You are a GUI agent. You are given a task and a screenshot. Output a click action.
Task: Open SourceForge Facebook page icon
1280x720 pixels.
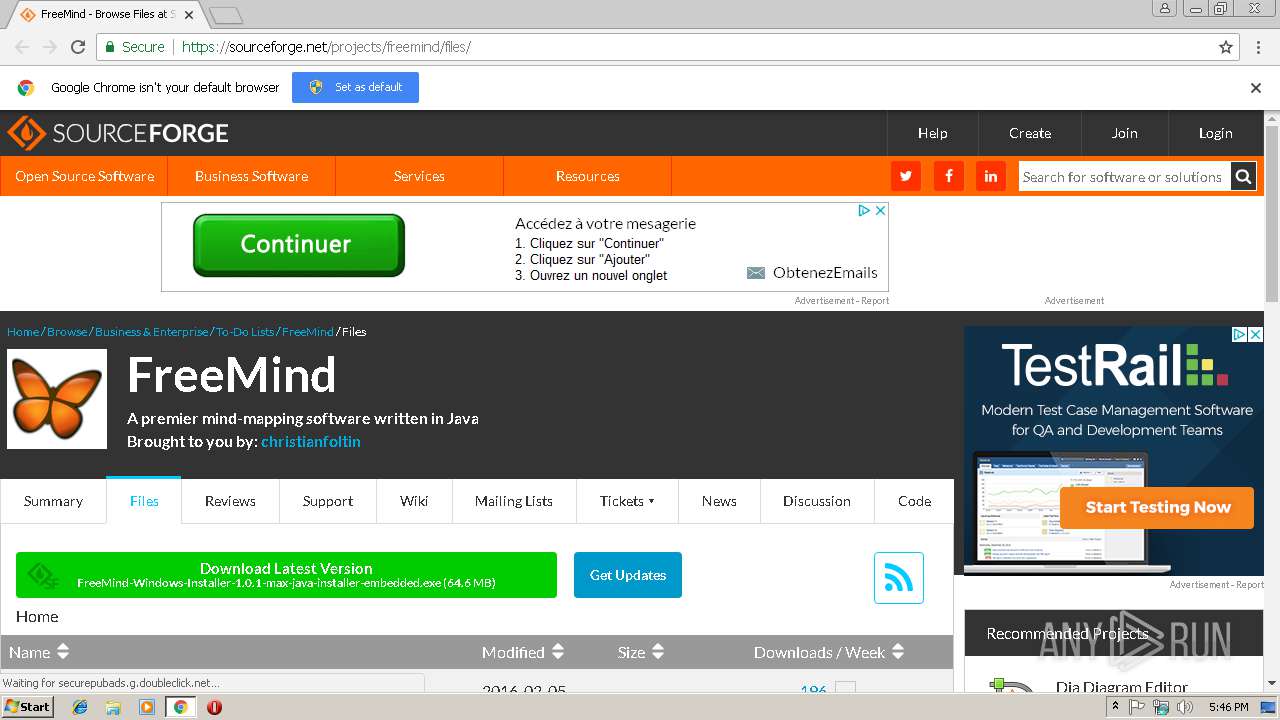[948, 176]
